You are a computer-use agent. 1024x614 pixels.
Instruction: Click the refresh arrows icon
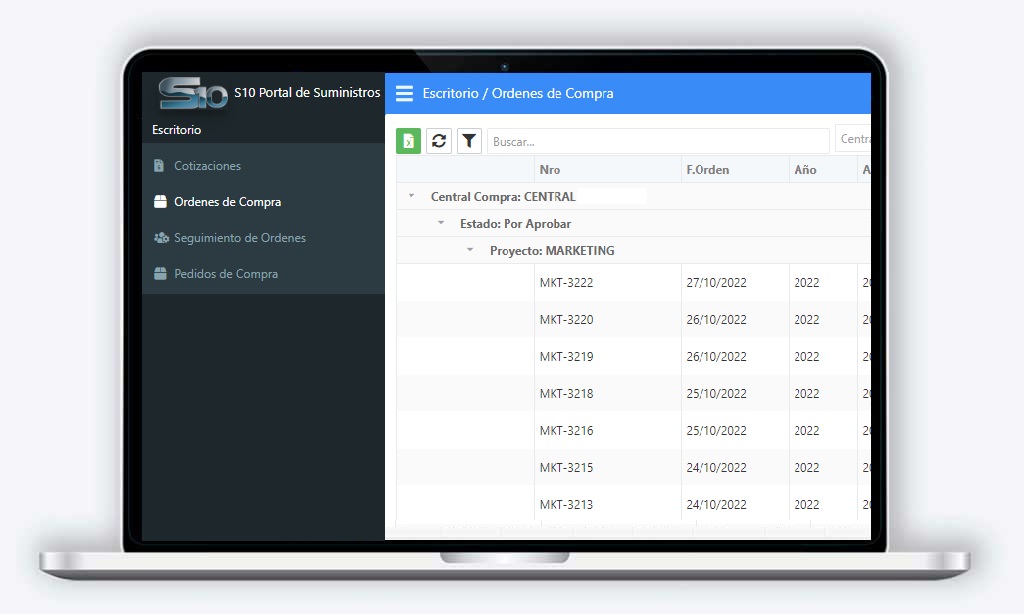(x=439, y=141)
